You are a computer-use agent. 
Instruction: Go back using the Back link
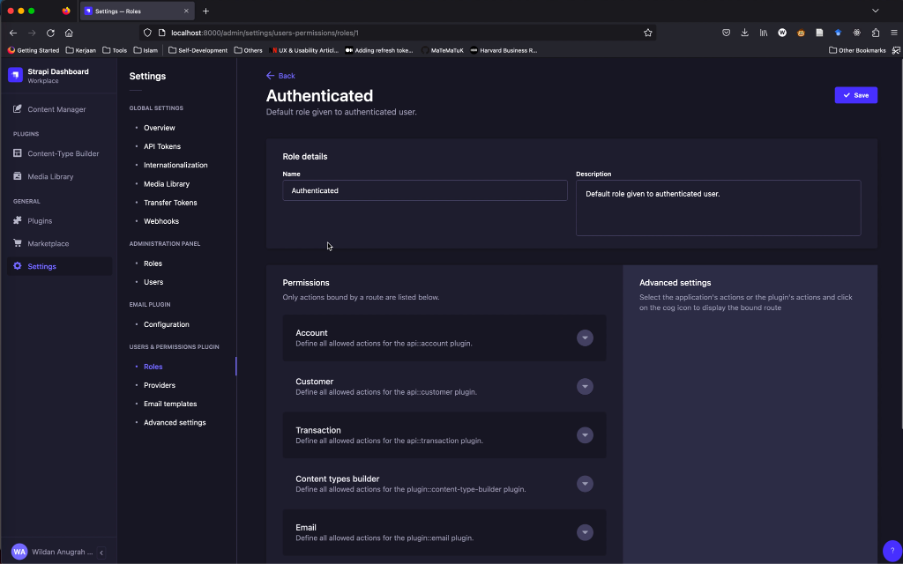281,76
